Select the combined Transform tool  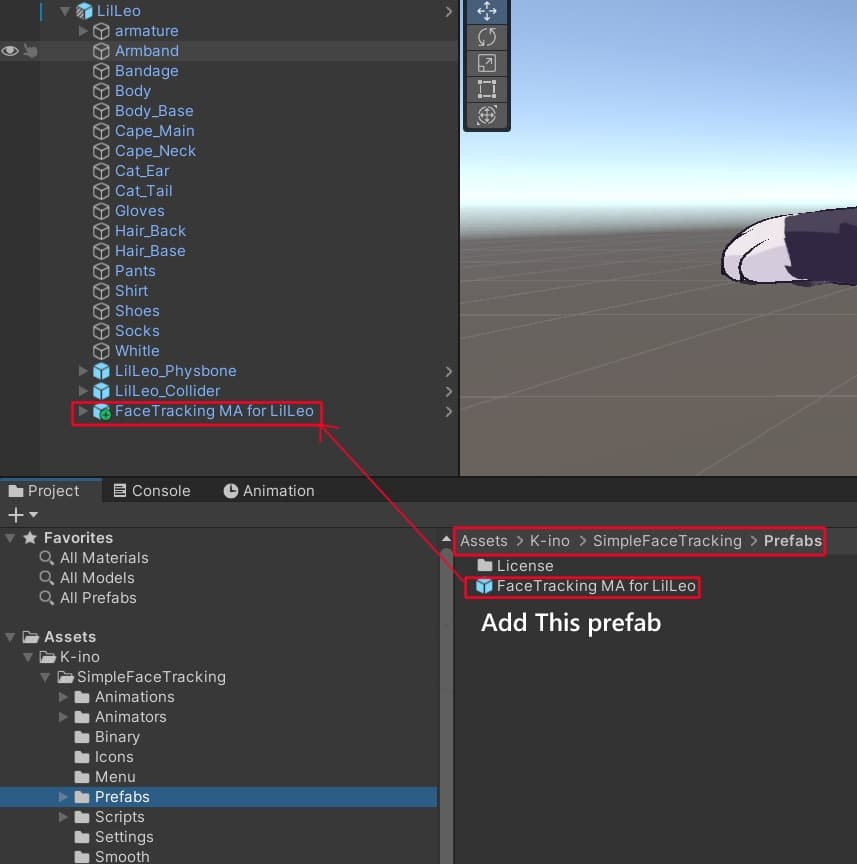pos(487,115)
